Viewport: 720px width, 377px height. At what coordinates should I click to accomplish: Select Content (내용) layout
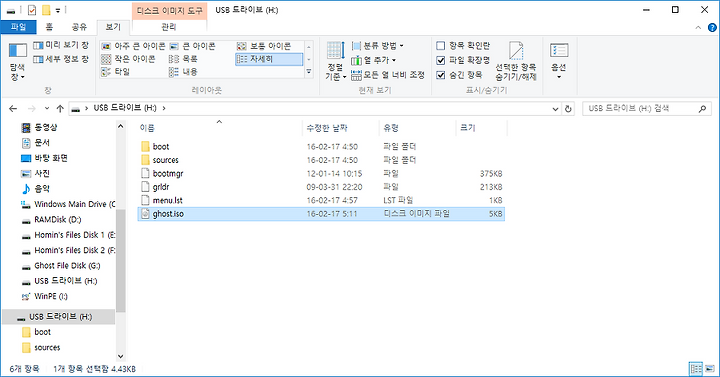tap(183, 72)
